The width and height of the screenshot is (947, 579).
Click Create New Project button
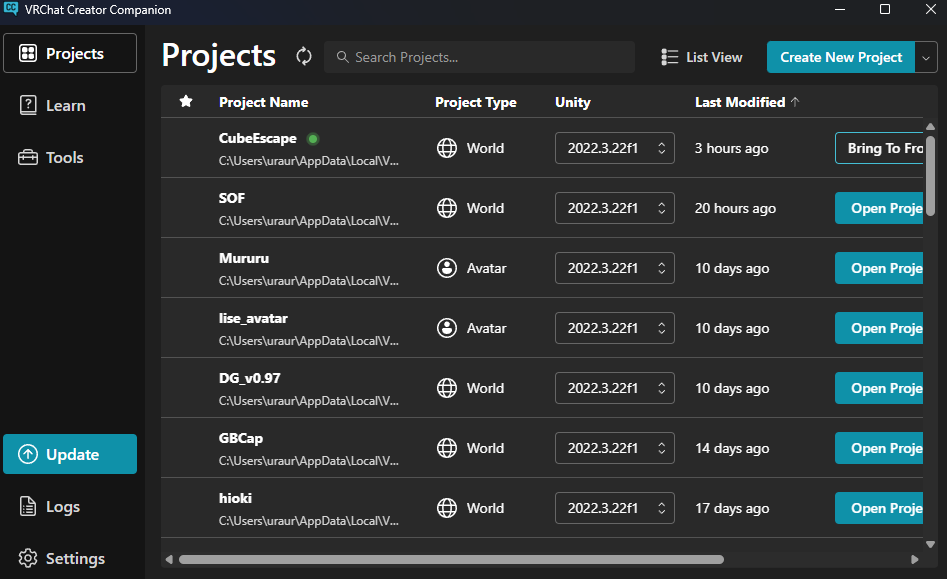click(840, 57)
